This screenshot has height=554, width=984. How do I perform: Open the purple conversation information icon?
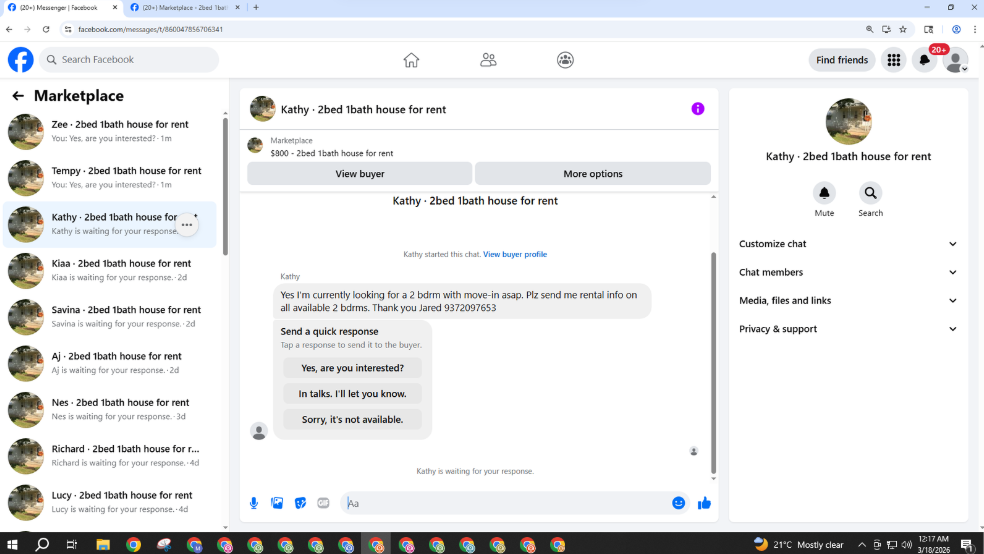(698, 109)
